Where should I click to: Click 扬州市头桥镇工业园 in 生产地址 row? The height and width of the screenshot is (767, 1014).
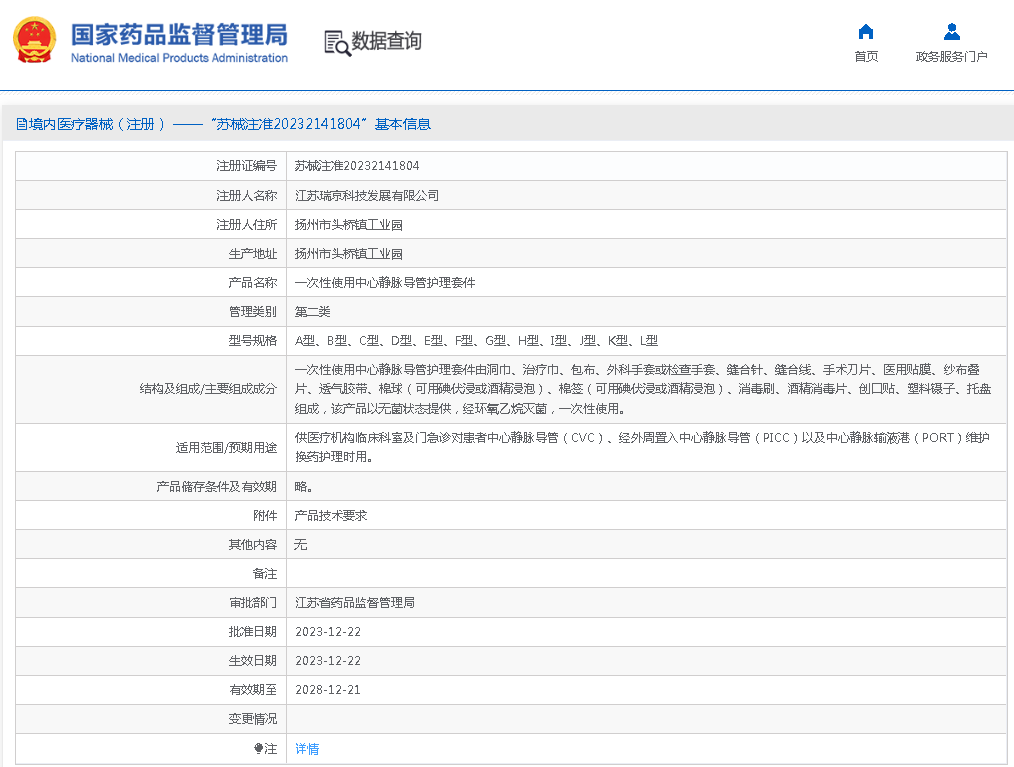[349, 254]
